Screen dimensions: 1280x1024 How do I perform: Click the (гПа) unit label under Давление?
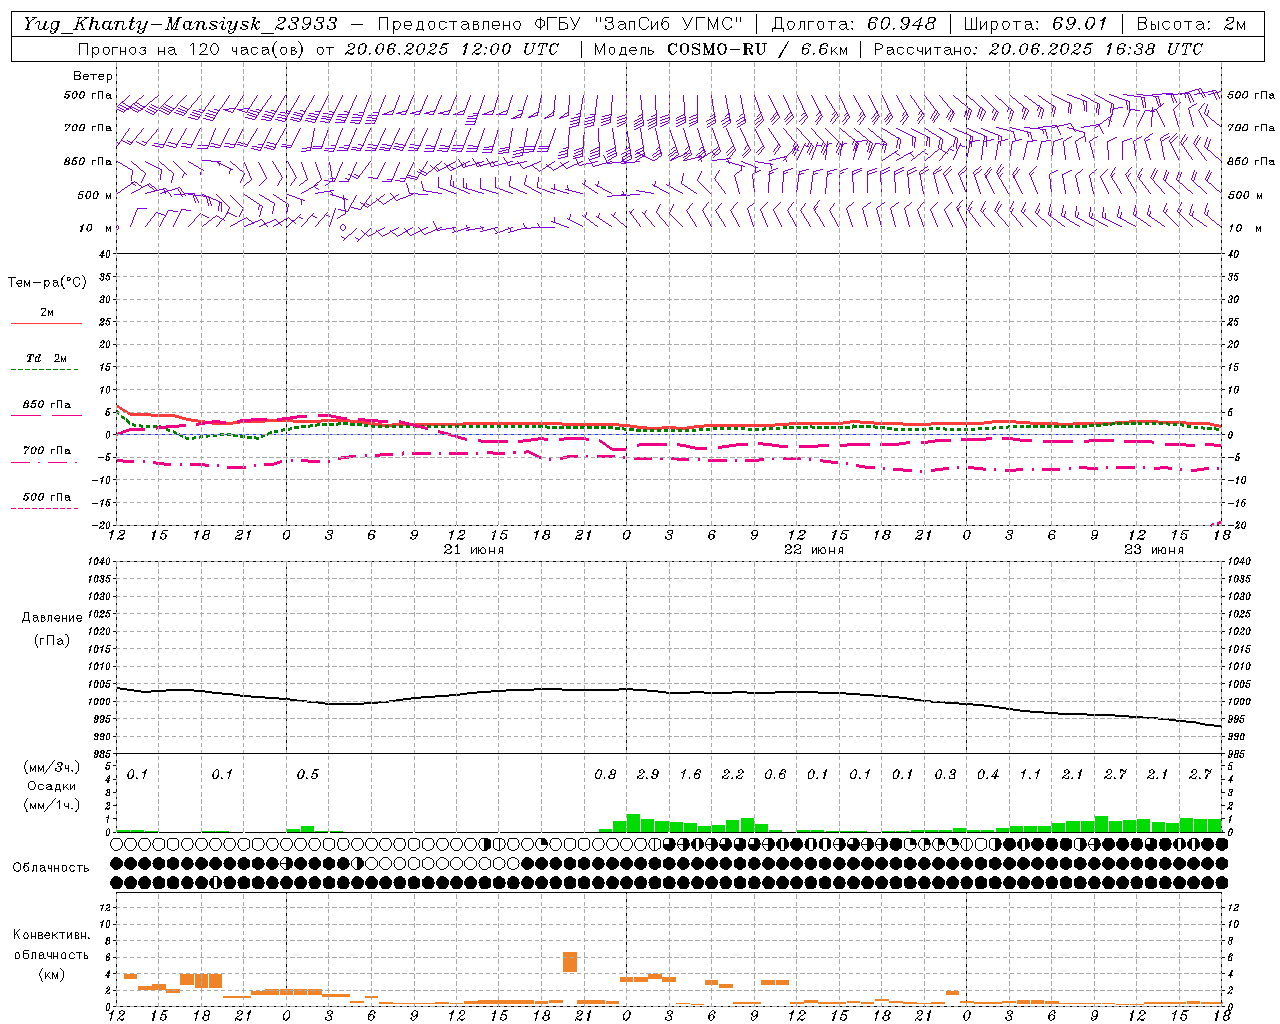(51, 641)
